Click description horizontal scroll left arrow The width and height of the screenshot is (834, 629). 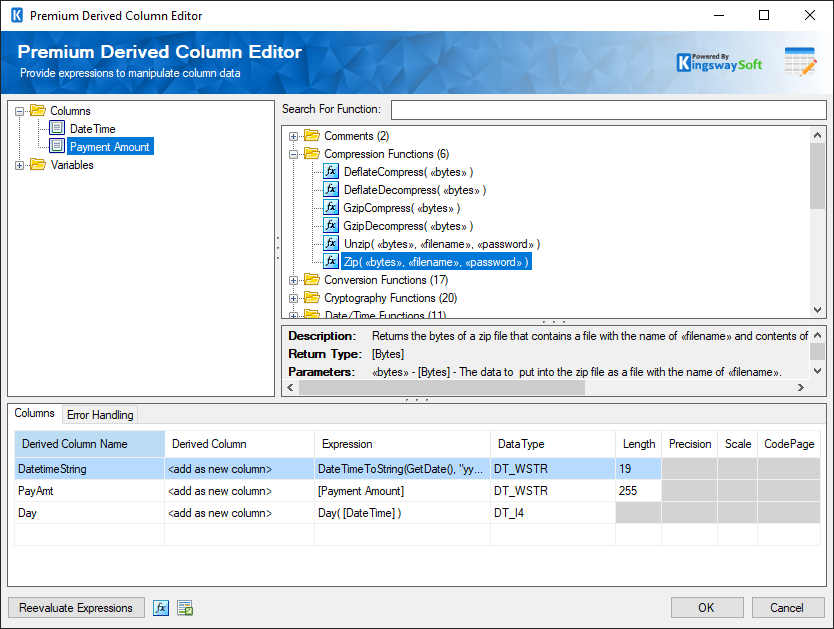point(290,388)
